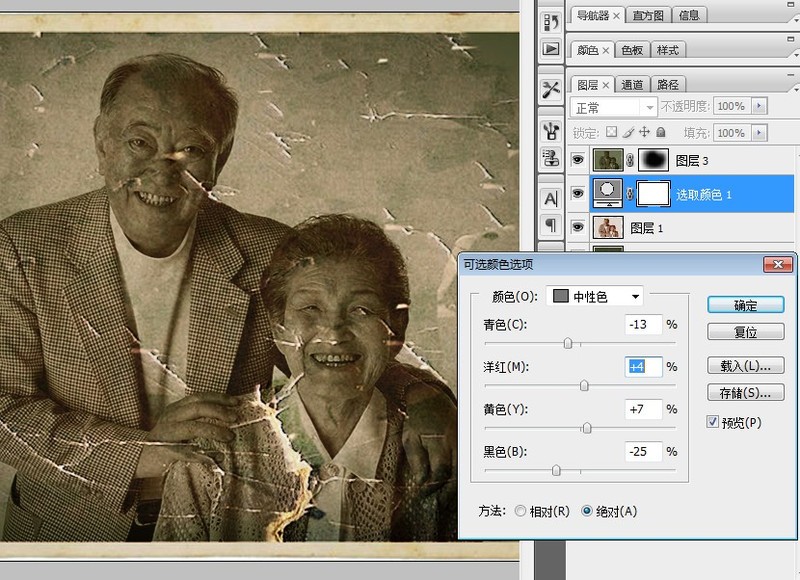Switch to the 直方图 tab

(x=648, y=16)
